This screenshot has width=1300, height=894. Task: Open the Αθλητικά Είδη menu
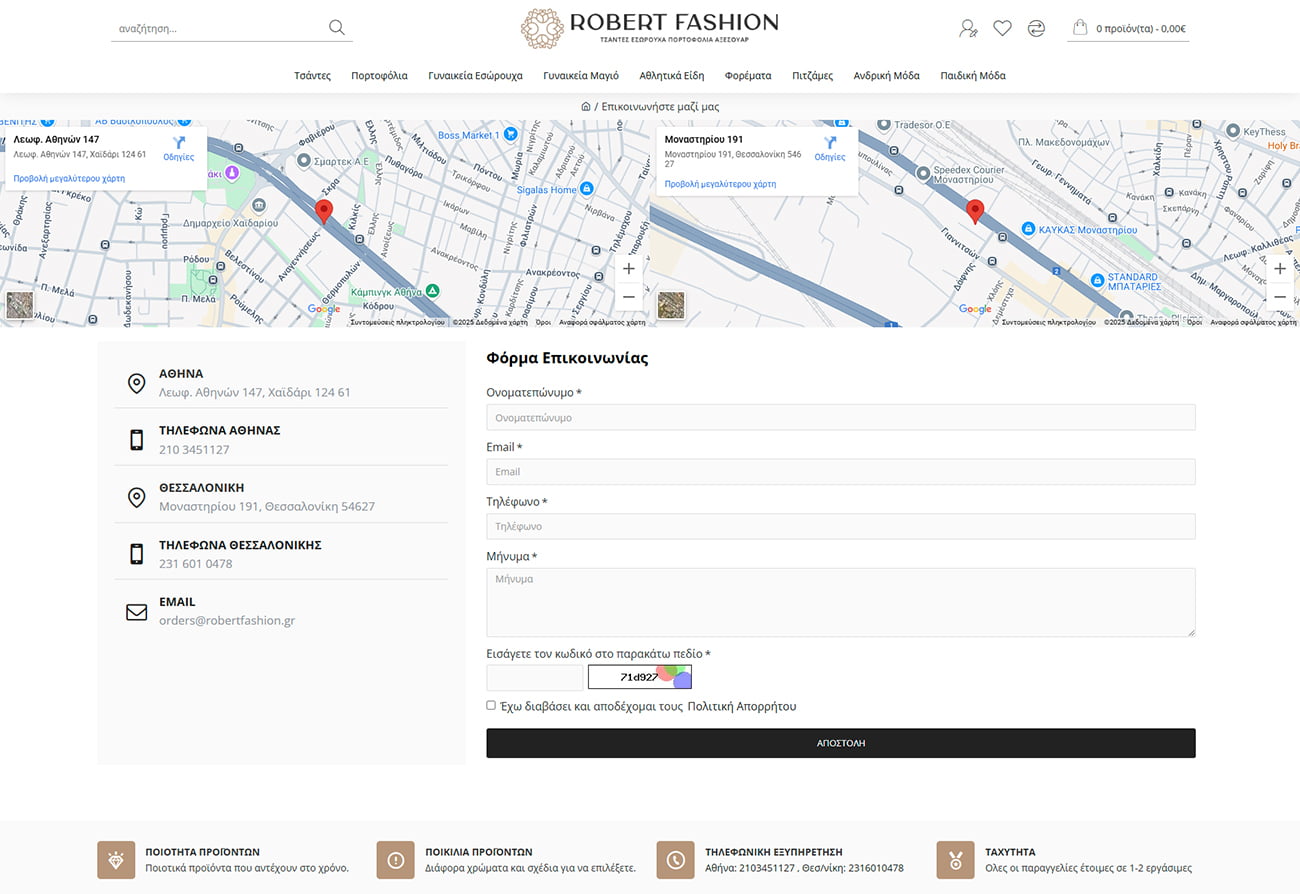[672, 76]
